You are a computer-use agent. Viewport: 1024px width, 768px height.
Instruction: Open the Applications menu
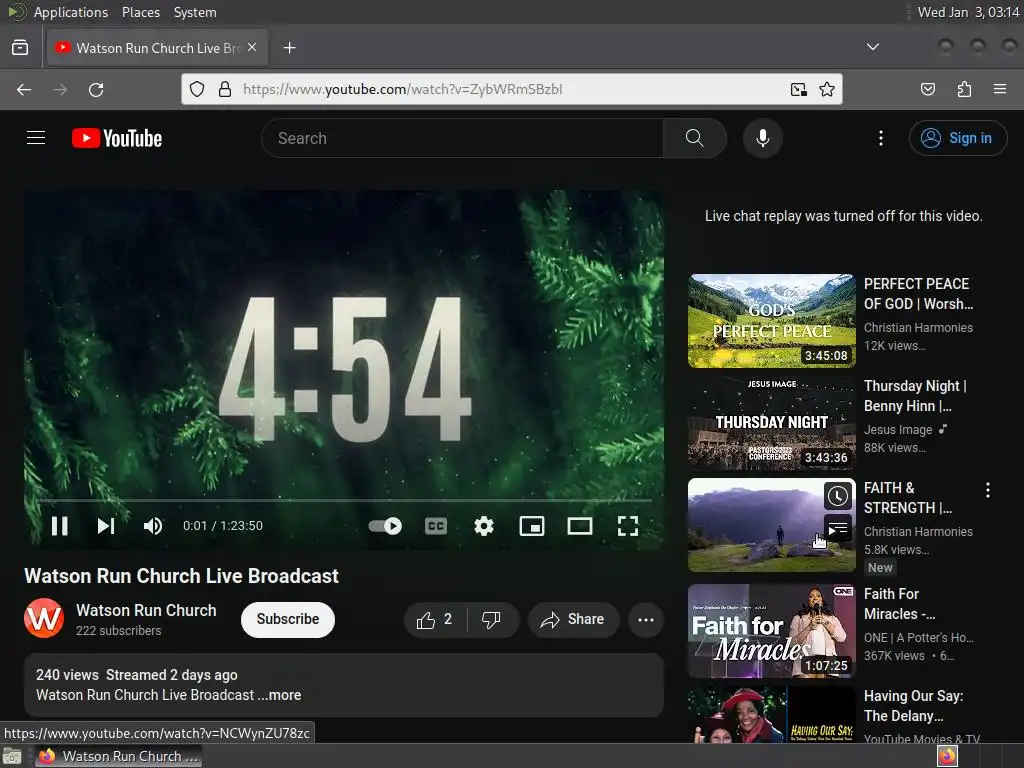71,12
